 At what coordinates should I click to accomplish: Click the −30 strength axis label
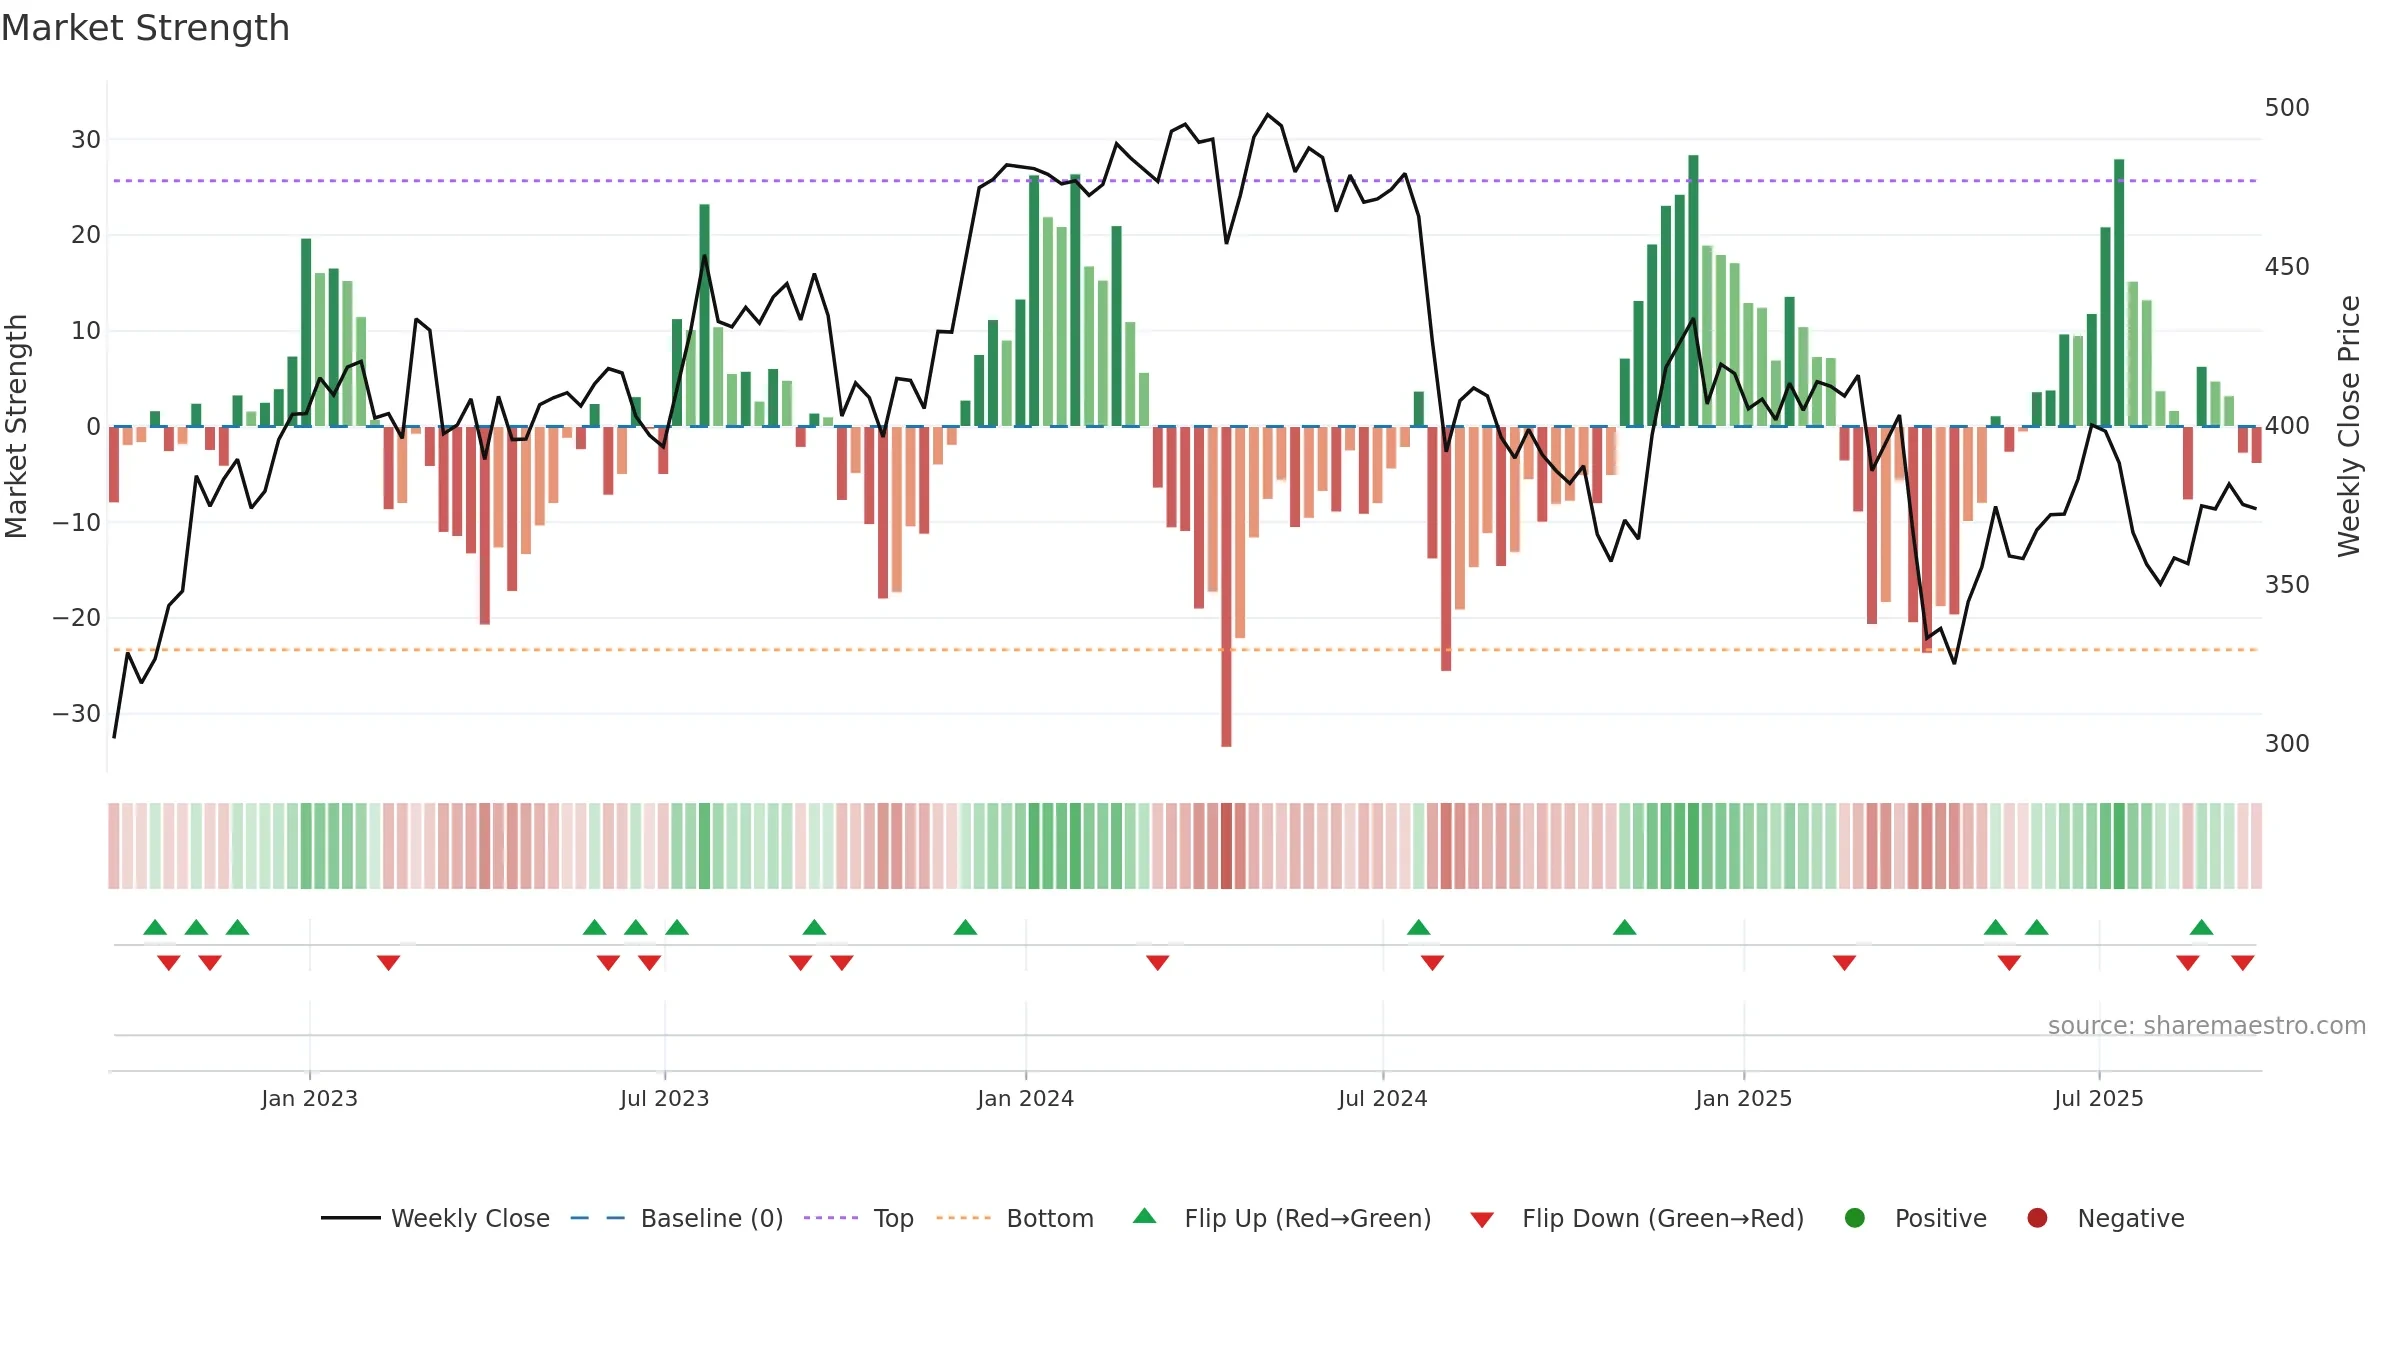77,714
